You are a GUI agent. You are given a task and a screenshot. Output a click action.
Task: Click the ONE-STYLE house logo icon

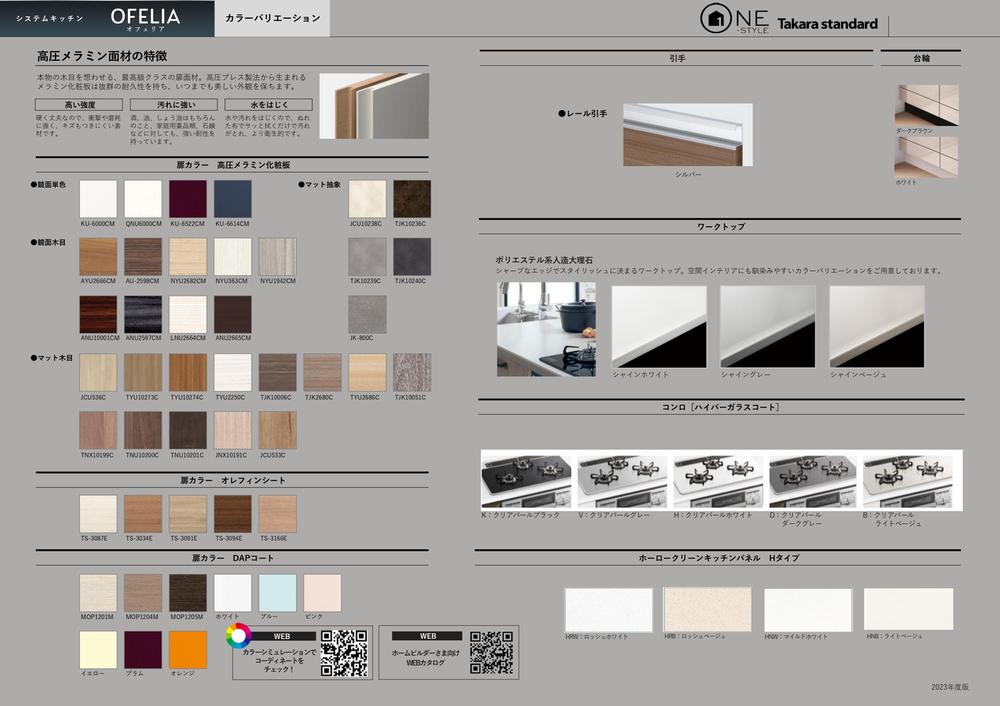pyautogui.click(x=716, y=18)
